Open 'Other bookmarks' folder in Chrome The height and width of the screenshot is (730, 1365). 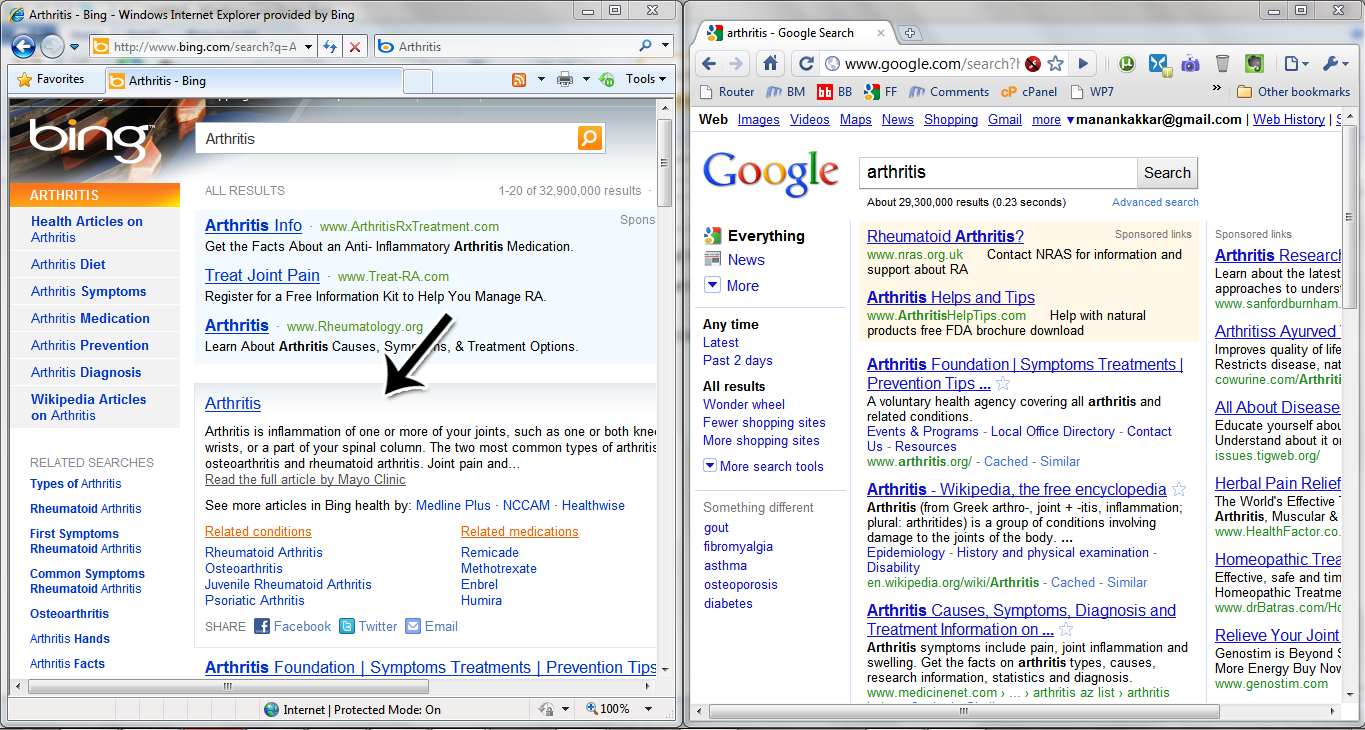pyautogui.click(x=1292, y=91)
